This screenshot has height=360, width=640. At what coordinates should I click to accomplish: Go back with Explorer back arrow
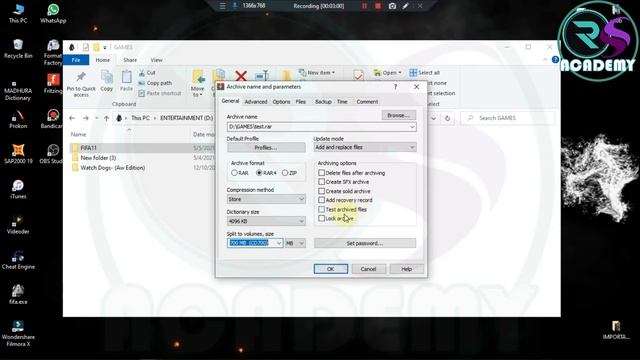[72, 118]
